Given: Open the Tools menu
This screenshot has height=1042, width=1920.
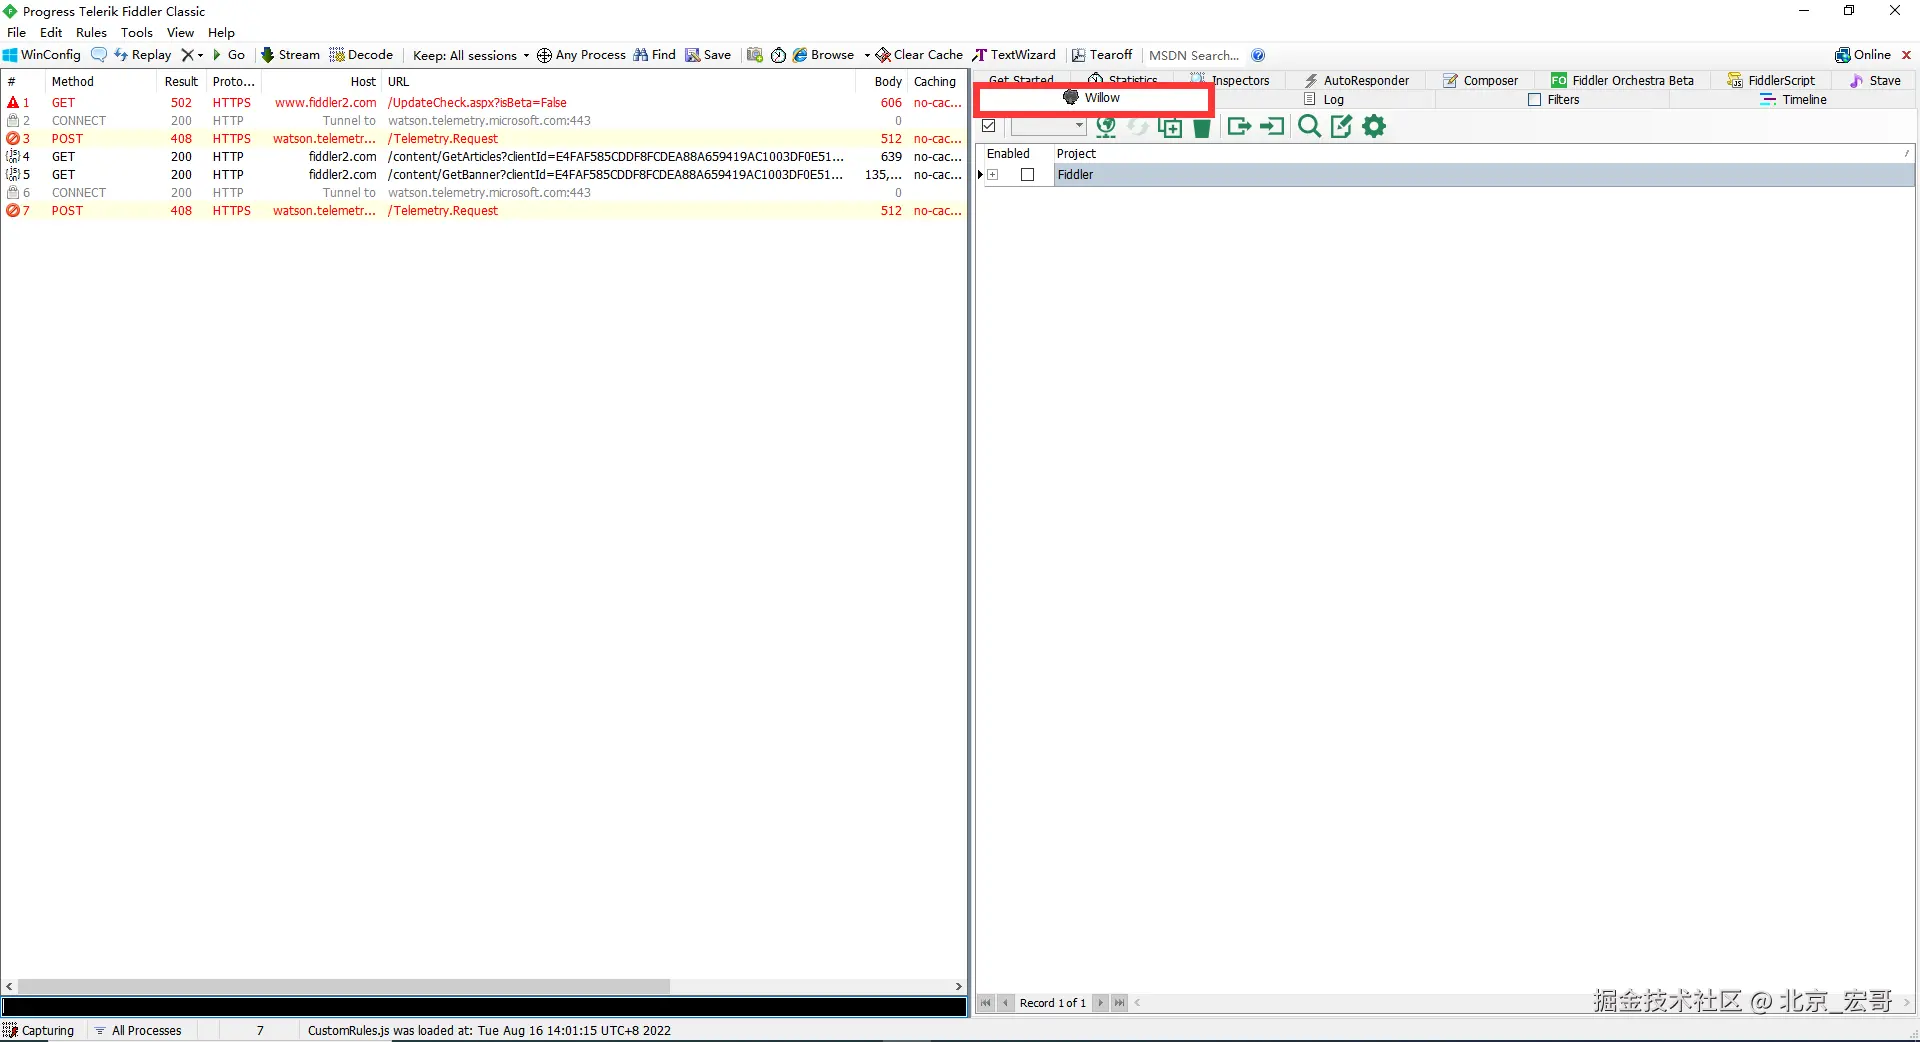Looking at the screenshot, I should 137,33.
